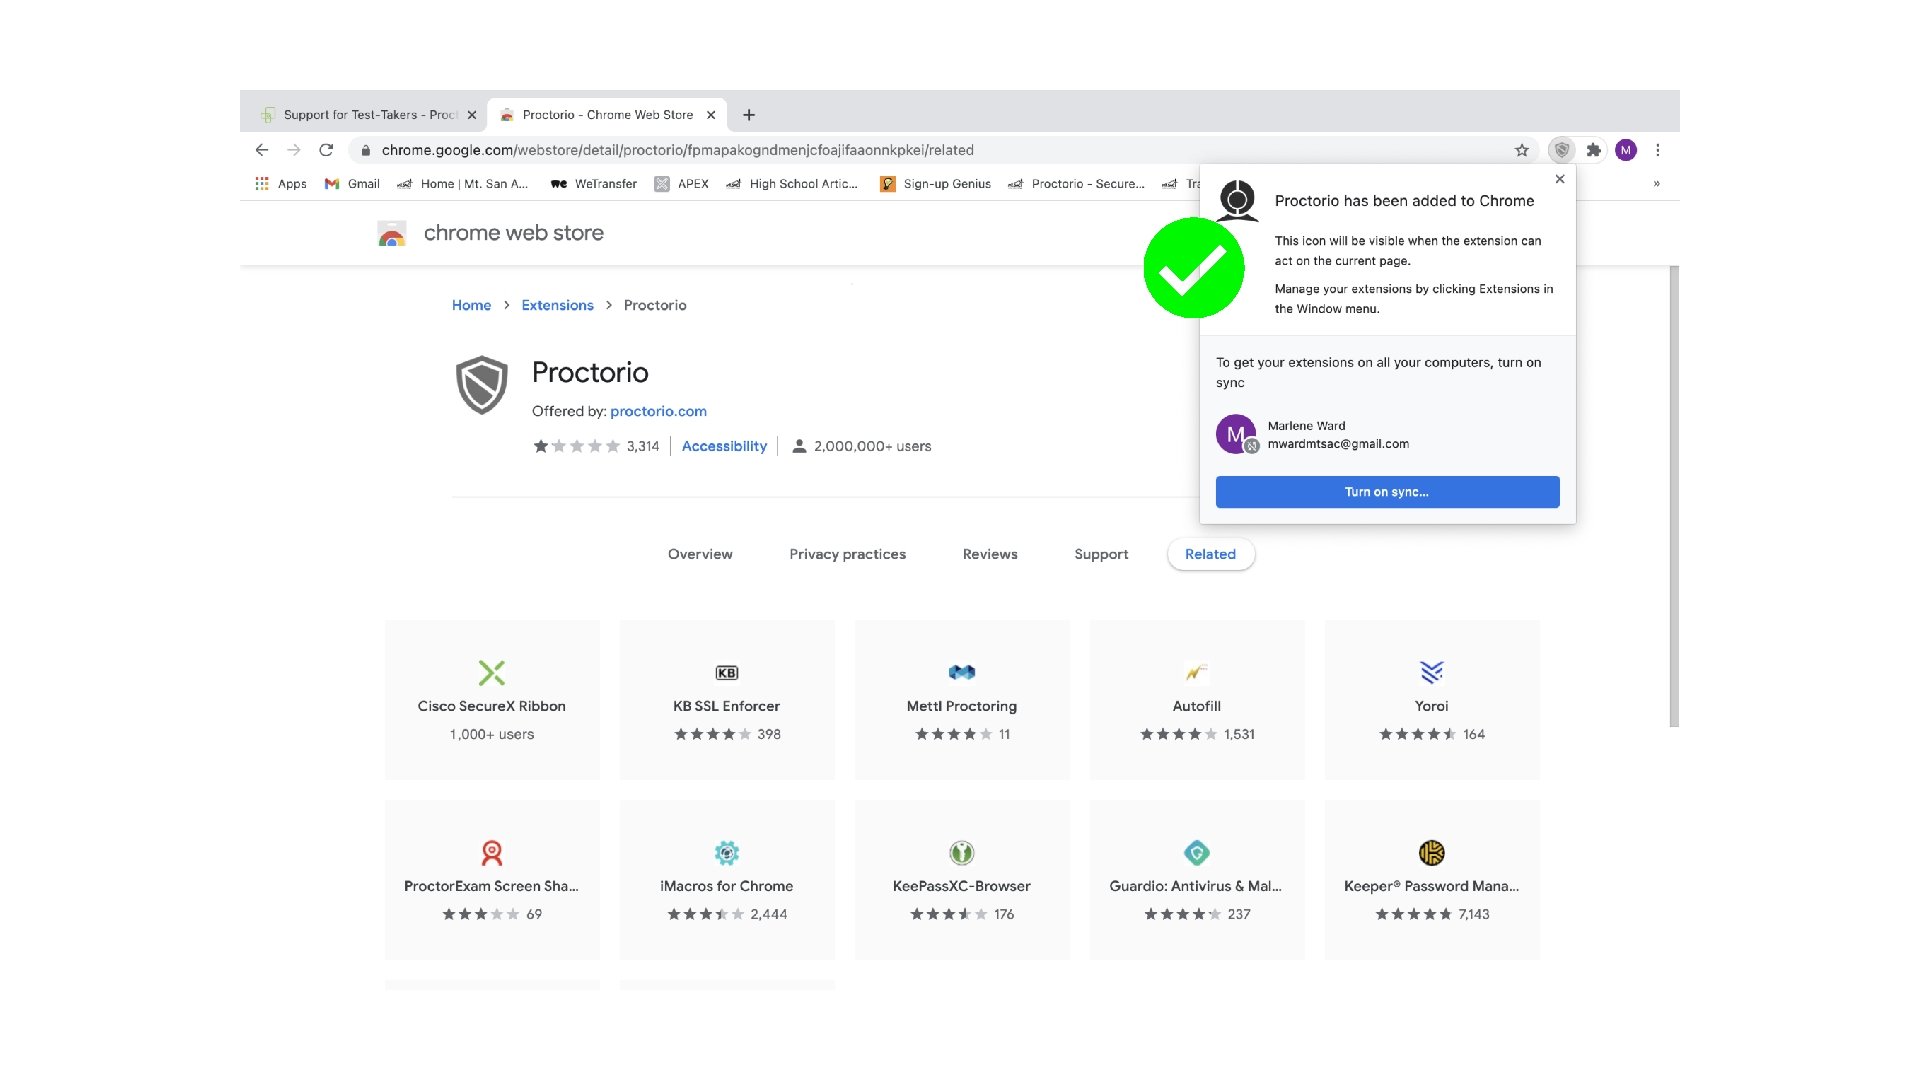Dismiss the Proctorio added popup with X

coord(1560,179)
